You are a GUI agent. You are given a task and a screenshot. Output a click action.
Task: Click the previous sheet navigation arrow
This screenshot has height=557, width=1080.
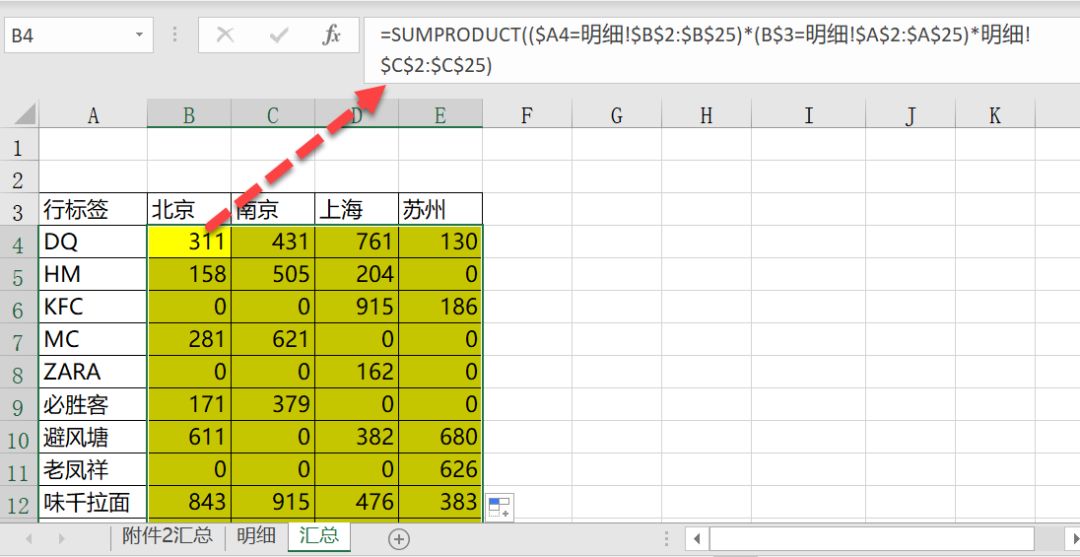tap(28, 538)
